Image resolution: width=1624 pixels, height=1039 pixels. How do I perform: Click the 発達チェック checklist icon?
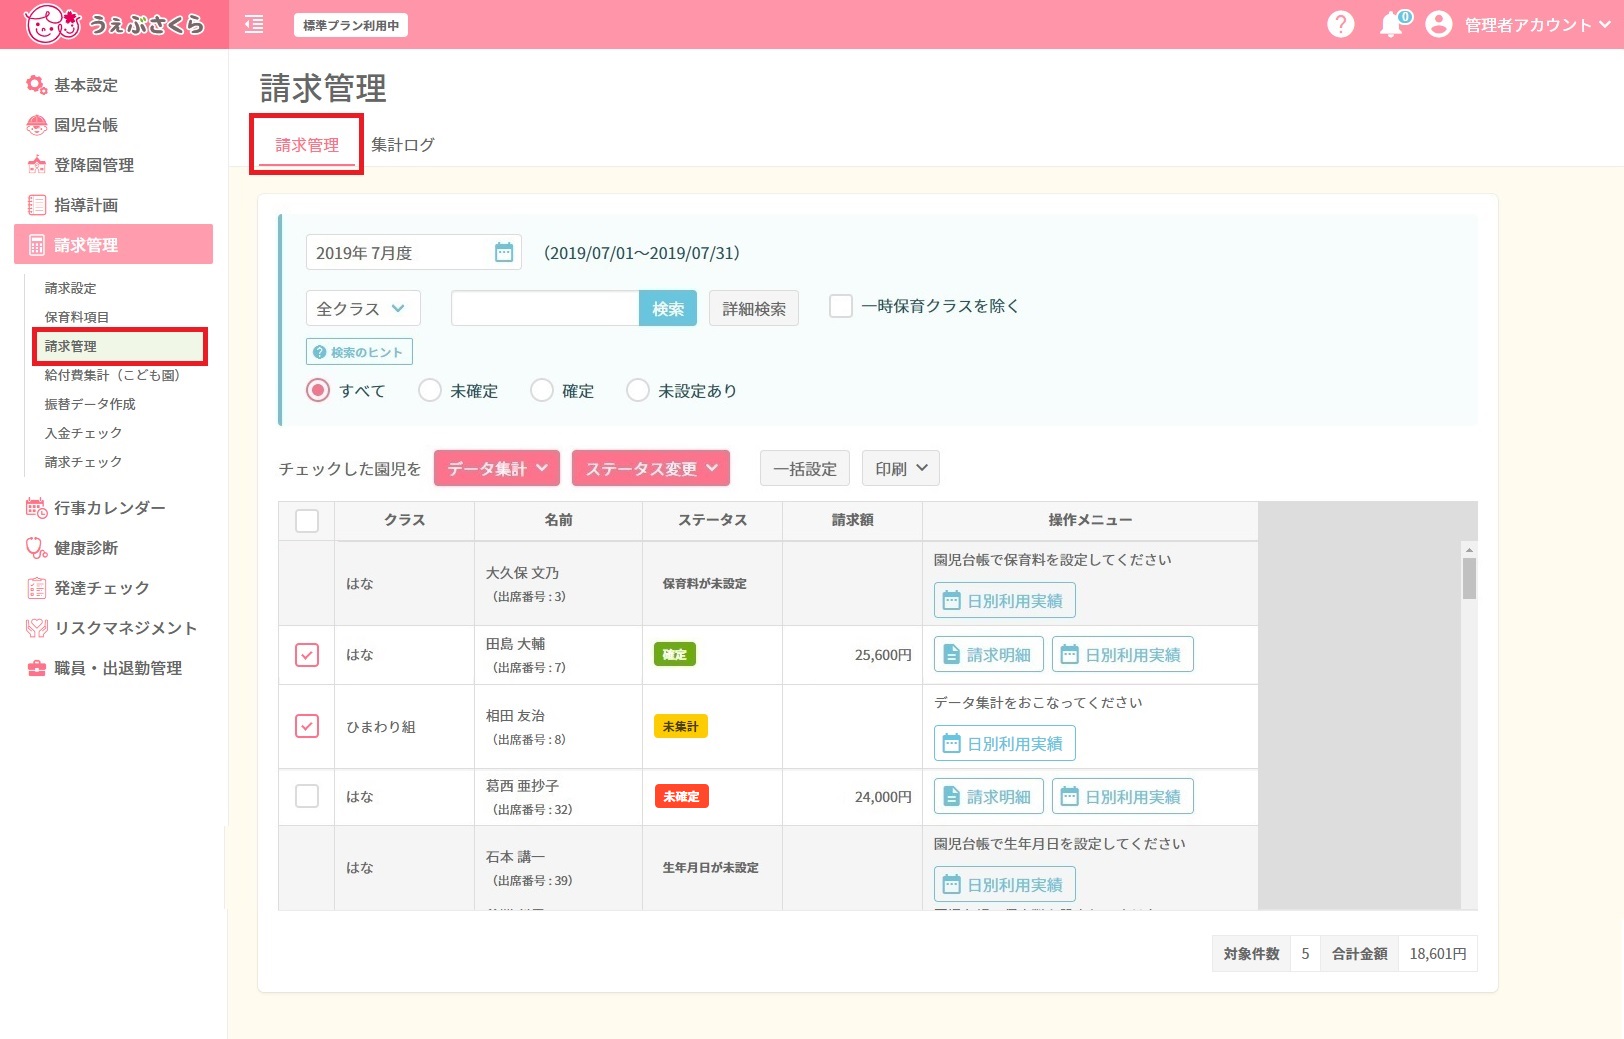click(37, 588)
